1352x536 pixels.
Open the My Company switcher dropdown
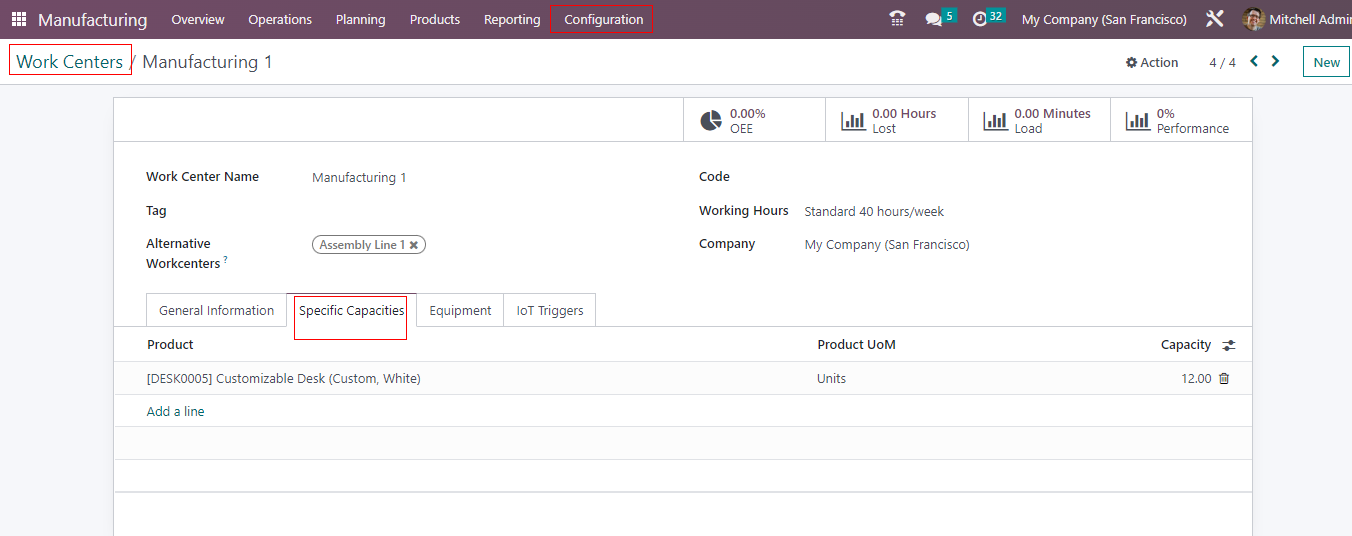[1104, 19]
